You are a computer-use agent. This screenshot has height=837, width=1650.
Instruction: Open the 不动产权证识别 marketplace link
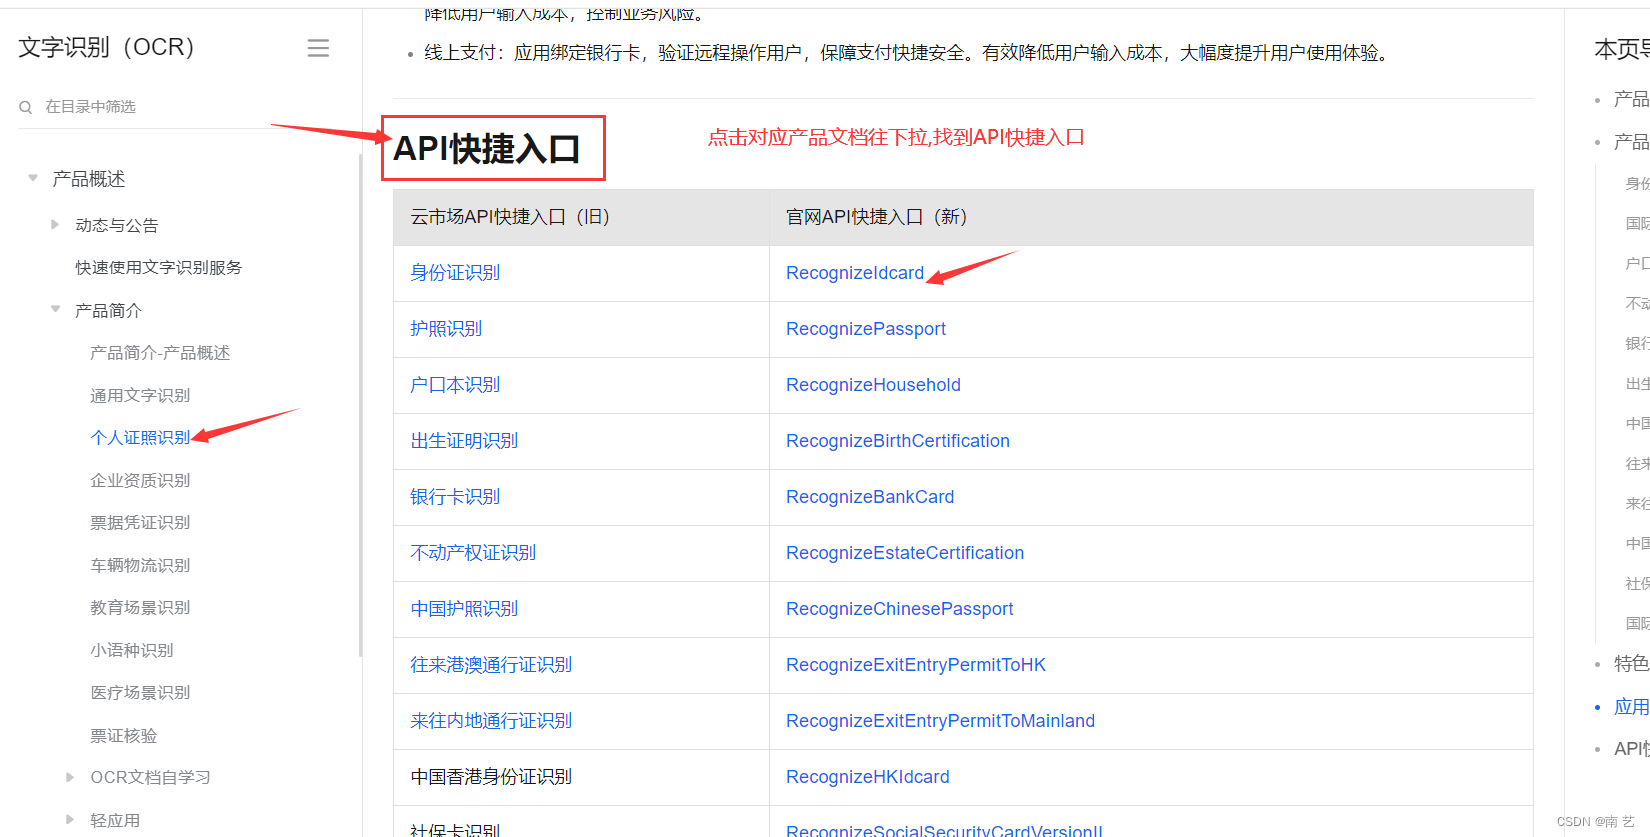(x=473, y=553)
